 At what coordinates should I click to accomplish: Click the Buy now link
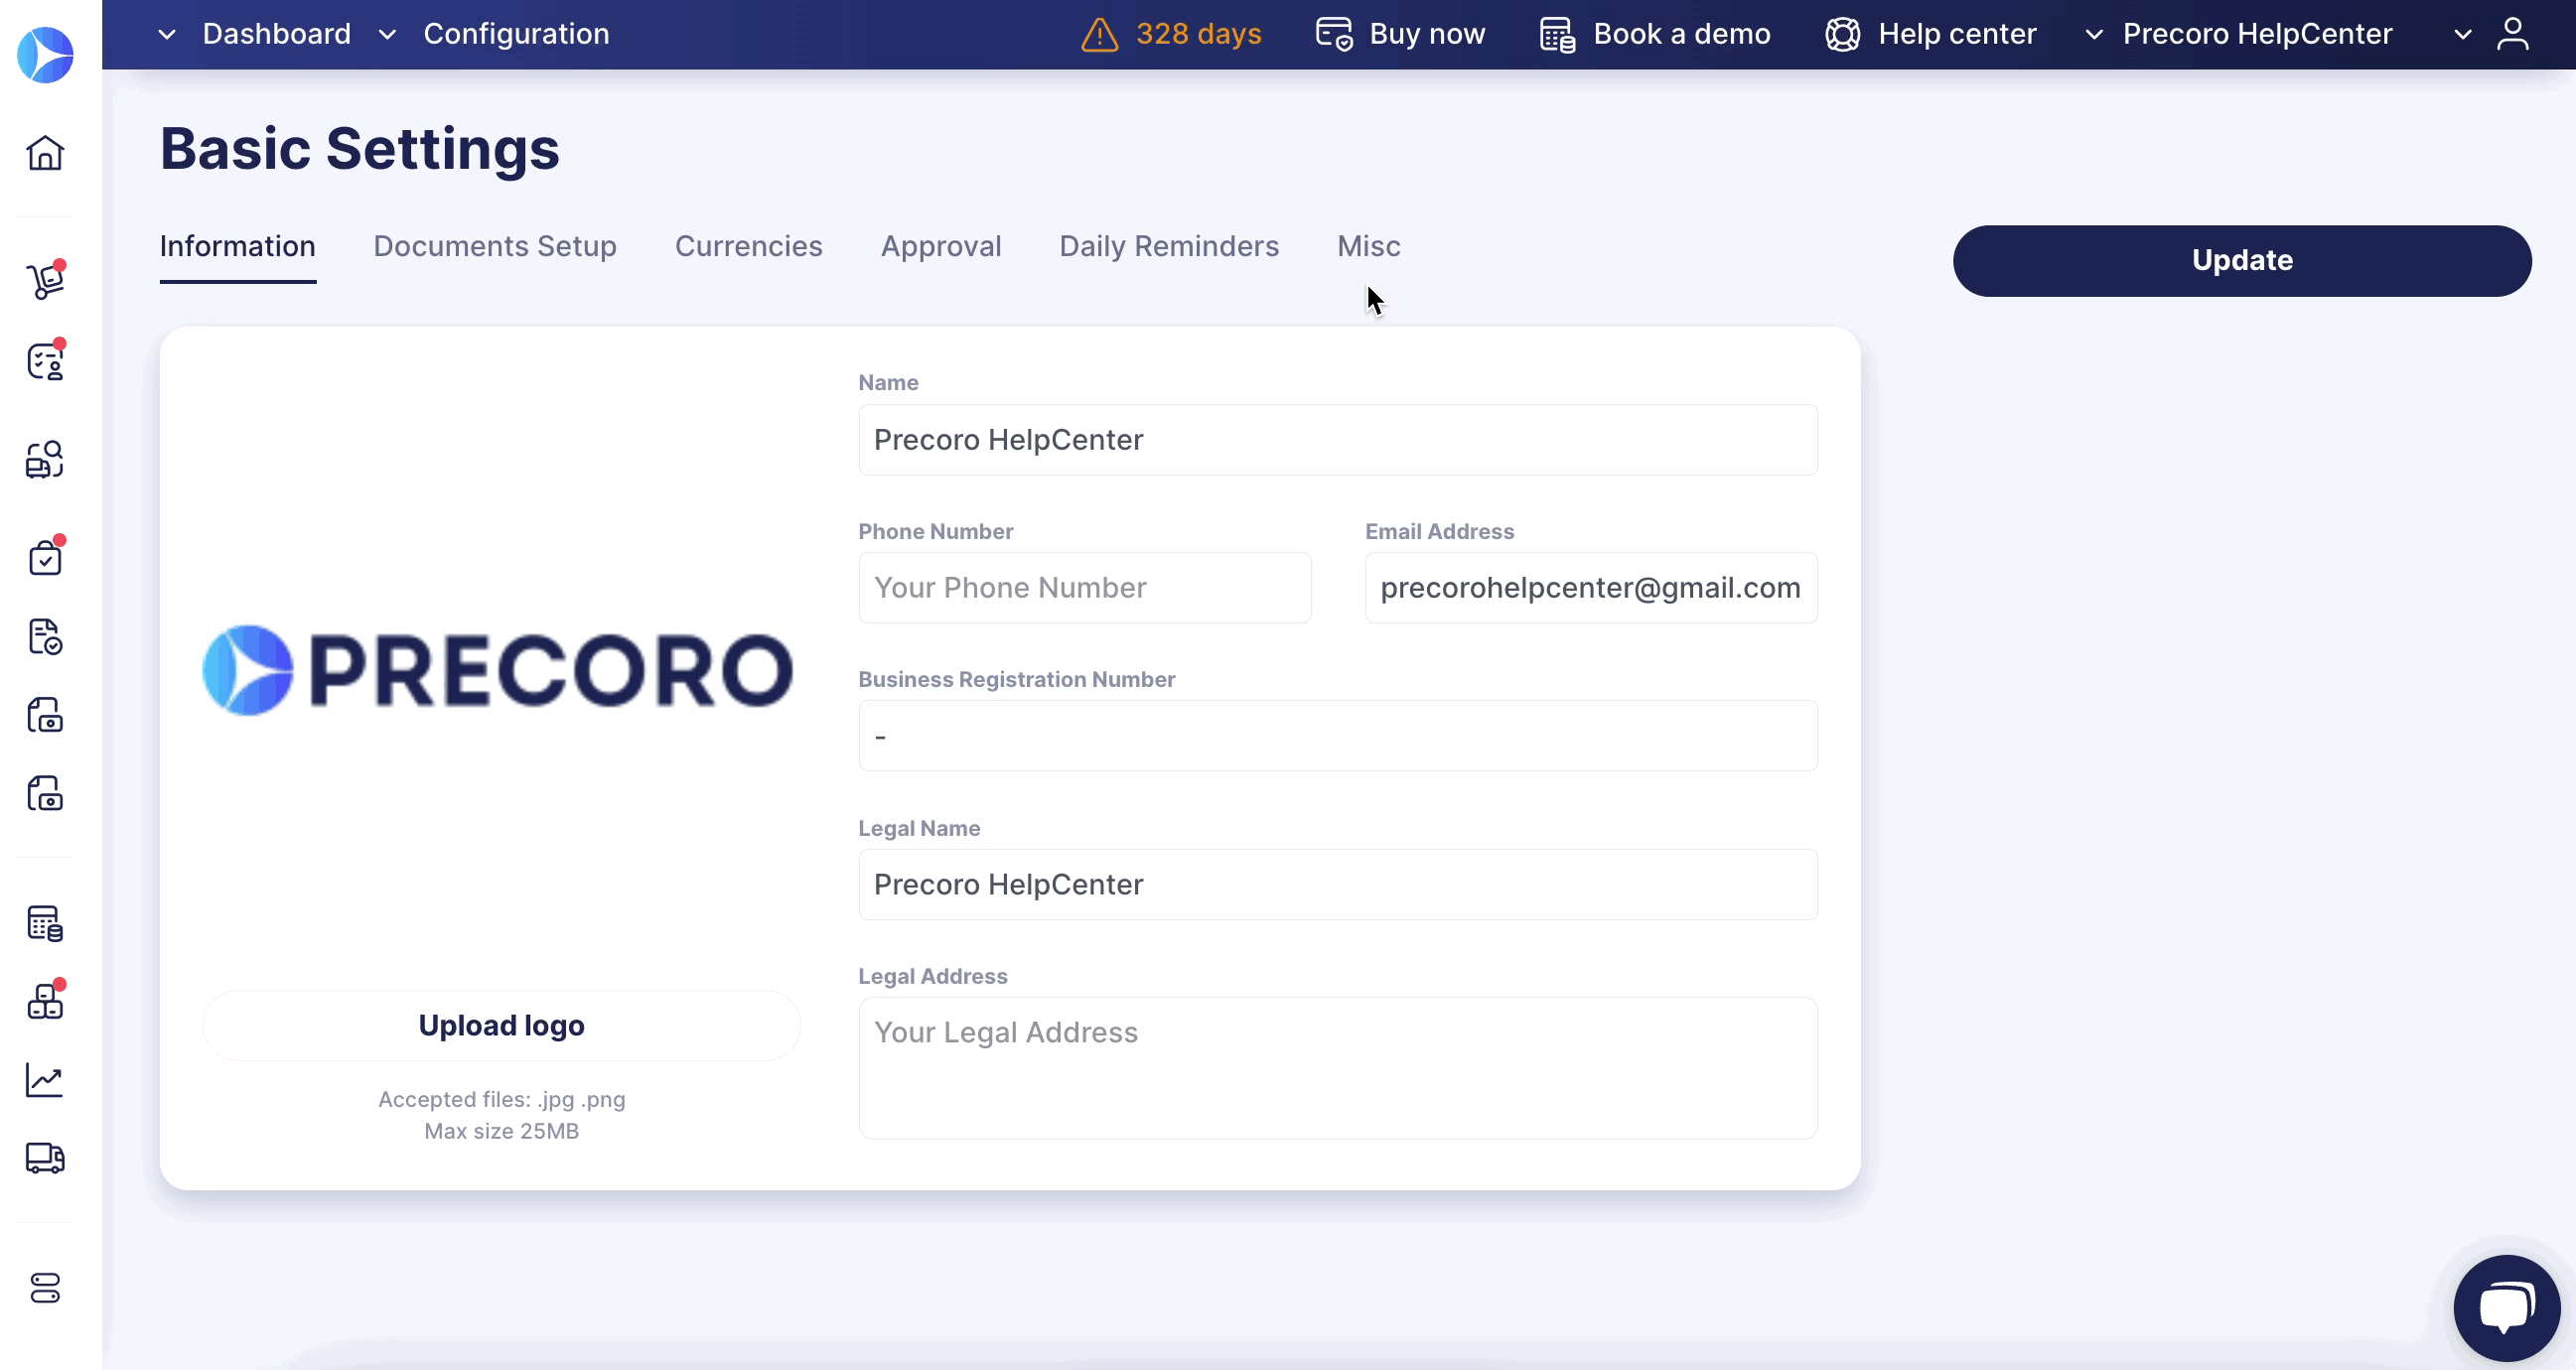[x=1427, y=34]
